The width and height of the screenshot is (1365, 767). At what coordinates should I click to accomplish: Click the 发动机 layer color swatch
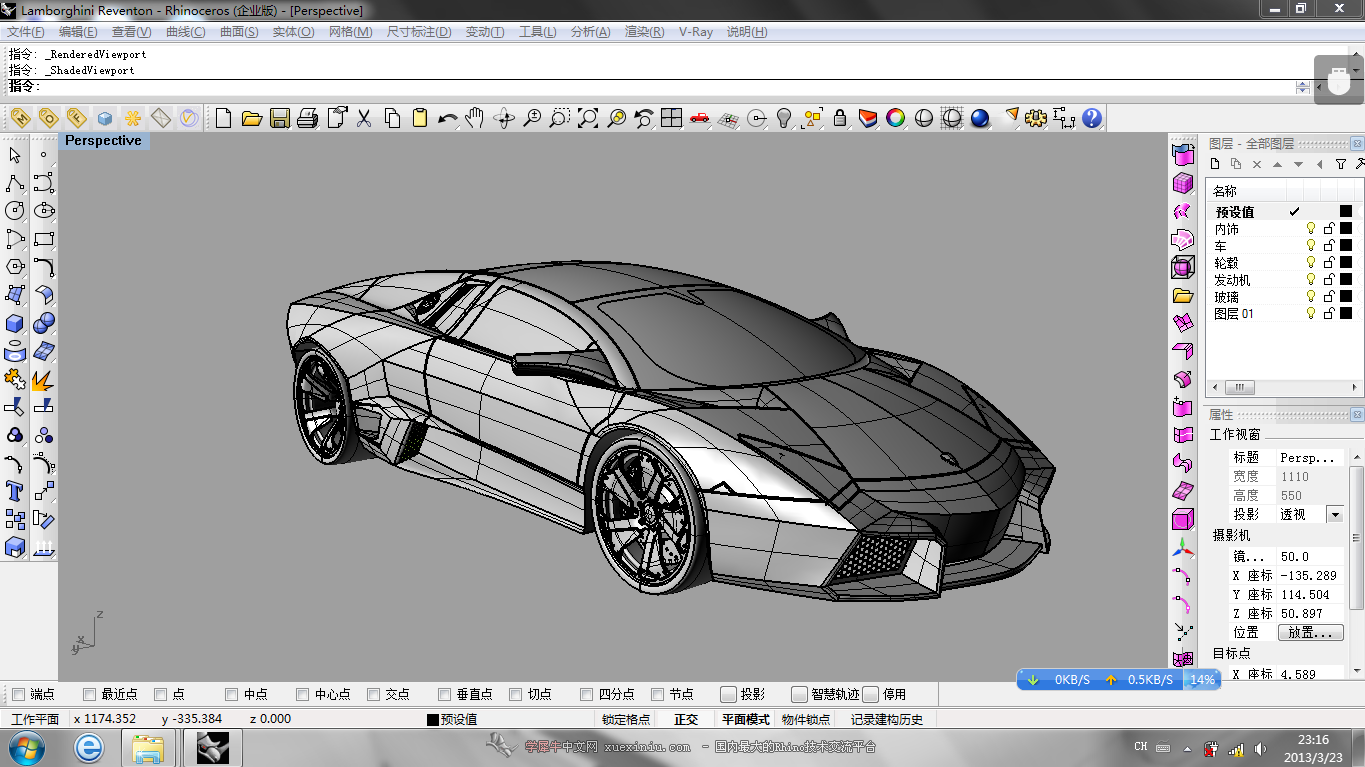1346,279
